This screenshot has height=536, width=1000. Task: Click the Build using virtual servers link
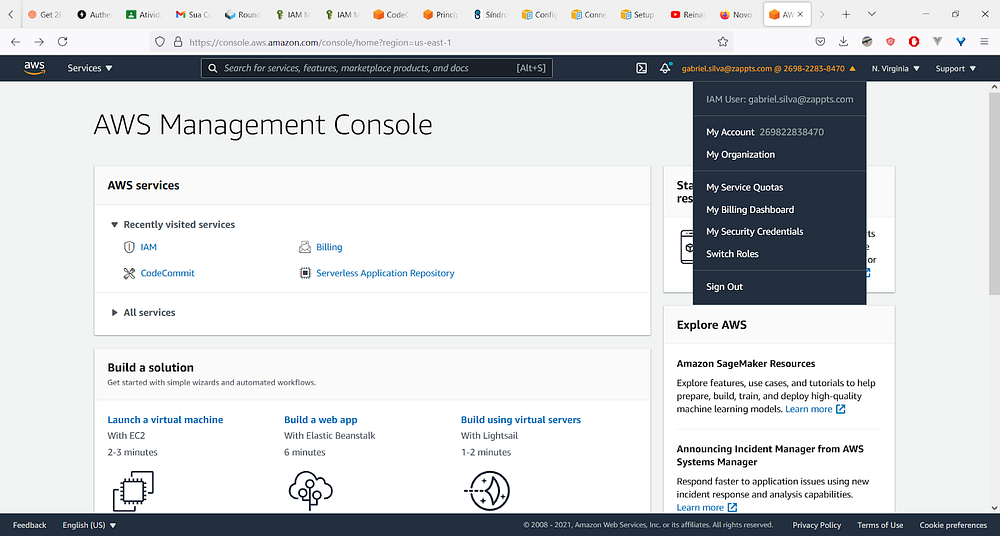pyautogui.click(x=520, y=420)
